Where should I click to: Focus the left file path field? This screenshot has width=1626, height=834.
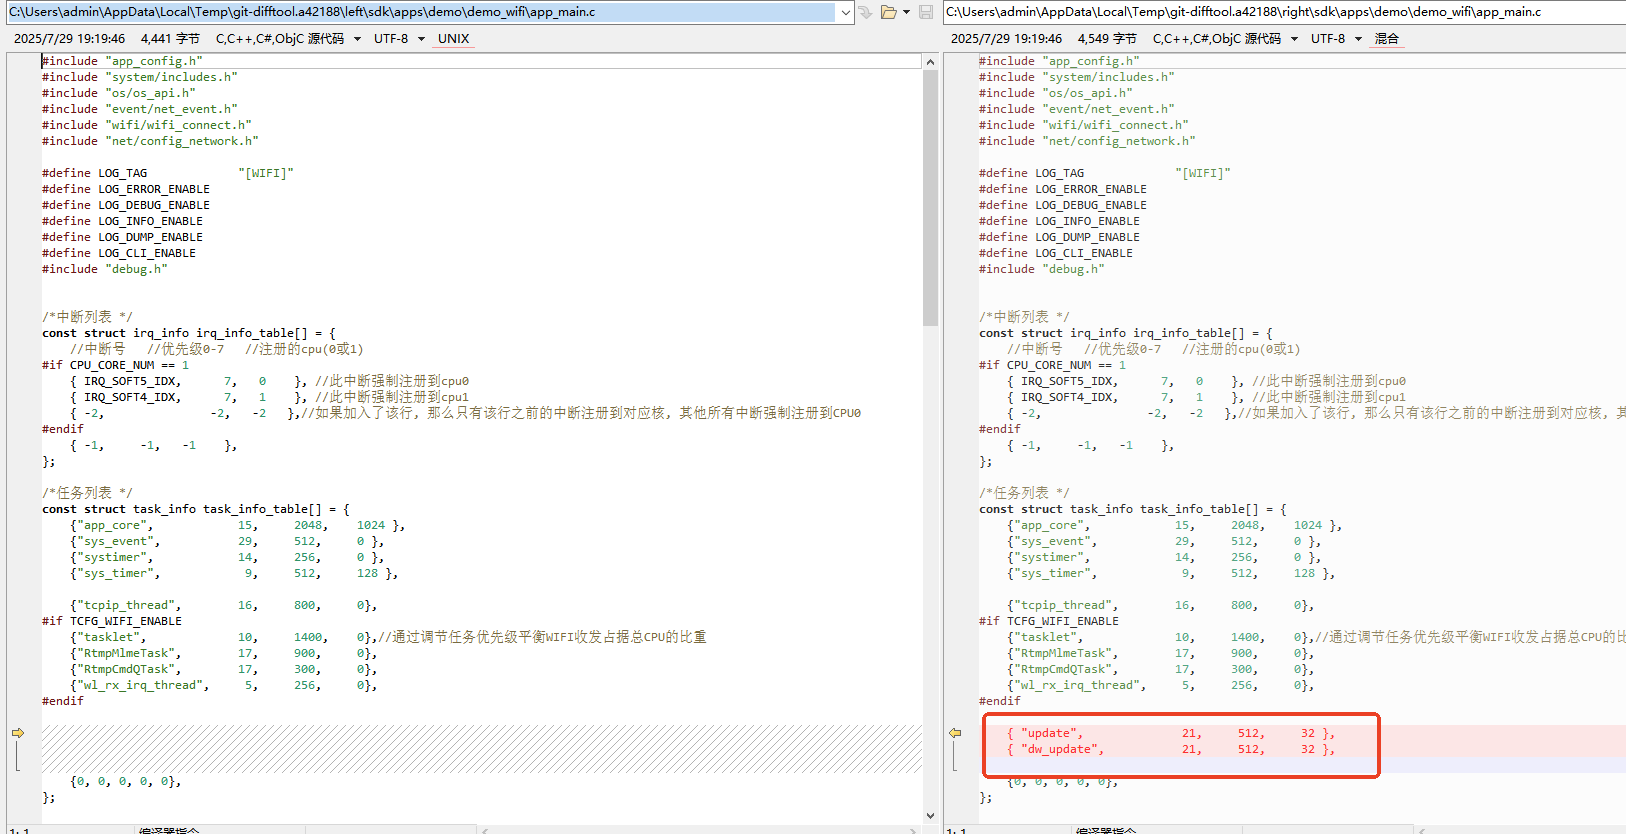point(422,12)
